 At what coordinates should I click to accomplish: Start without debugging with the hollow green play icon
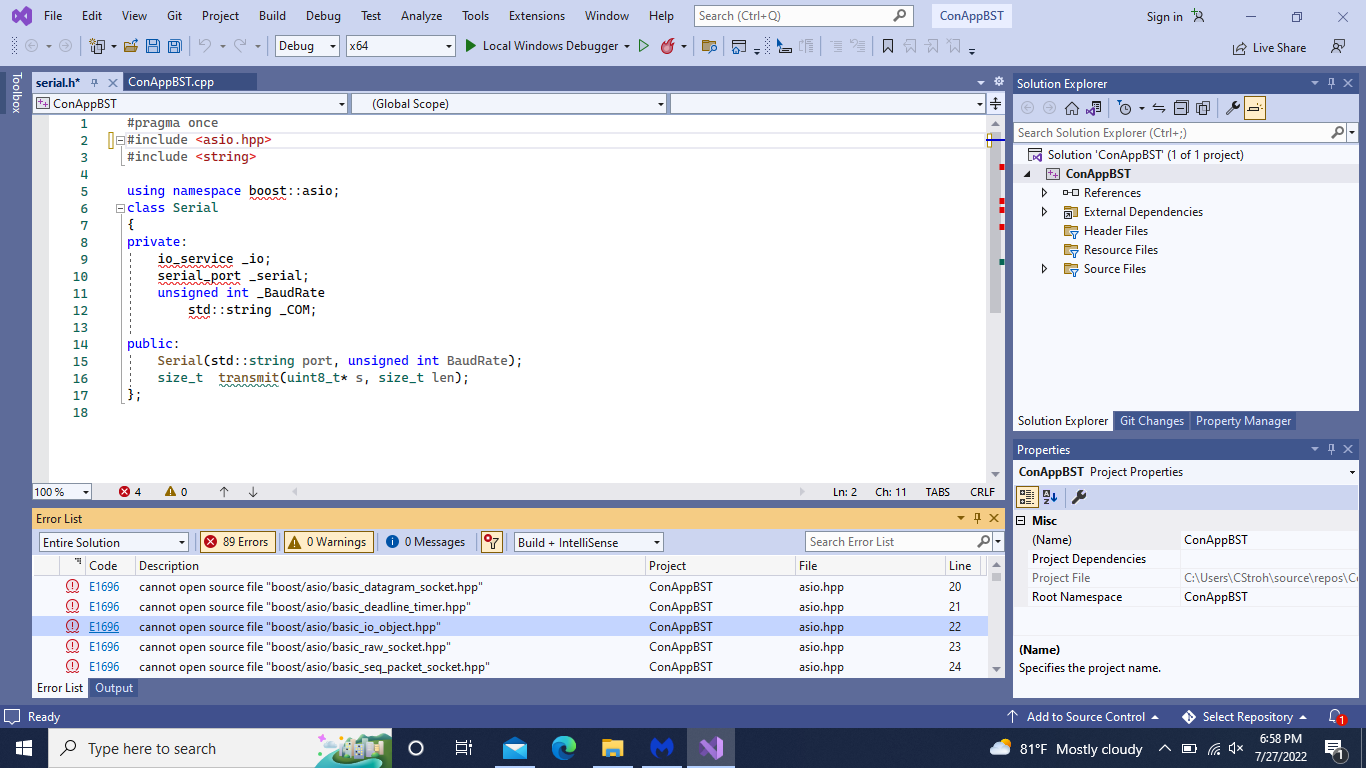(x=644, y=46)
